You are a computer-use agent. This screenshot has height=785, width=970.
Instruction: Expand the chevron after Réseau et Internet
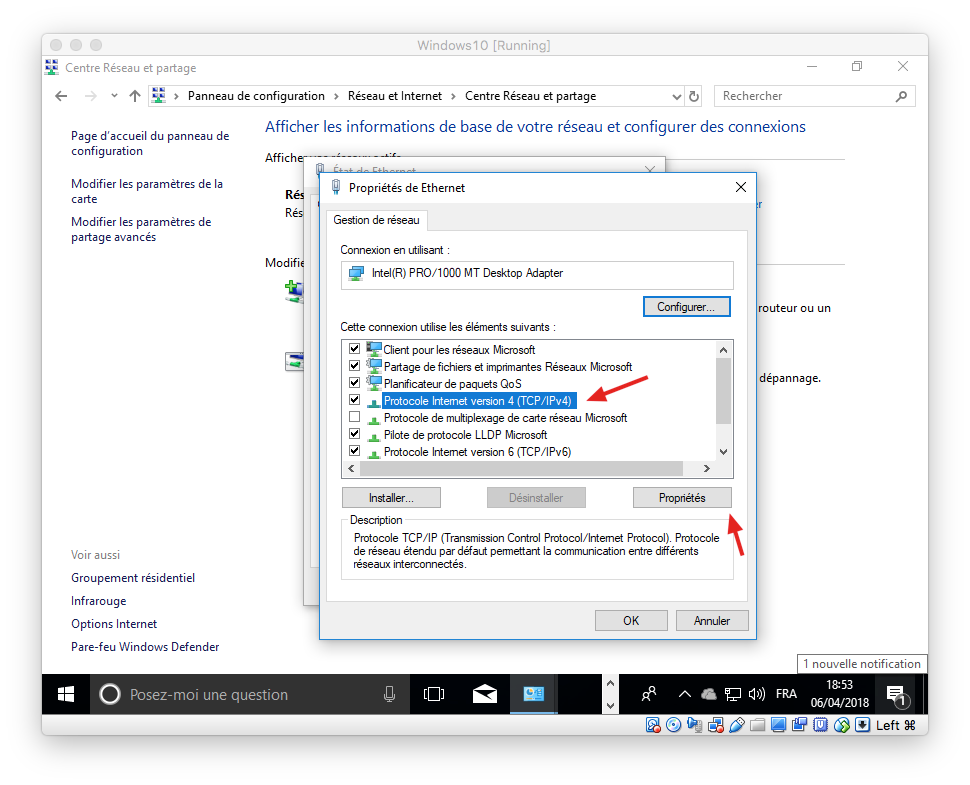pyautogui.click(x=453, y=97)
